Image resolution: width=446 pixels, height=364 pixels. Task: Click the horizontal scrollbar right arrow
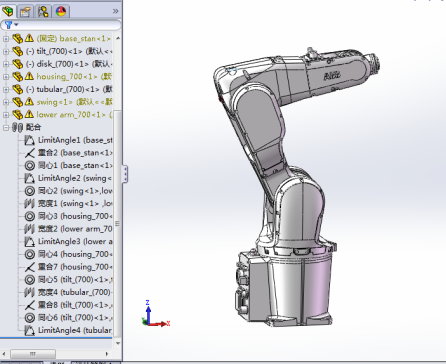[107, 354]
